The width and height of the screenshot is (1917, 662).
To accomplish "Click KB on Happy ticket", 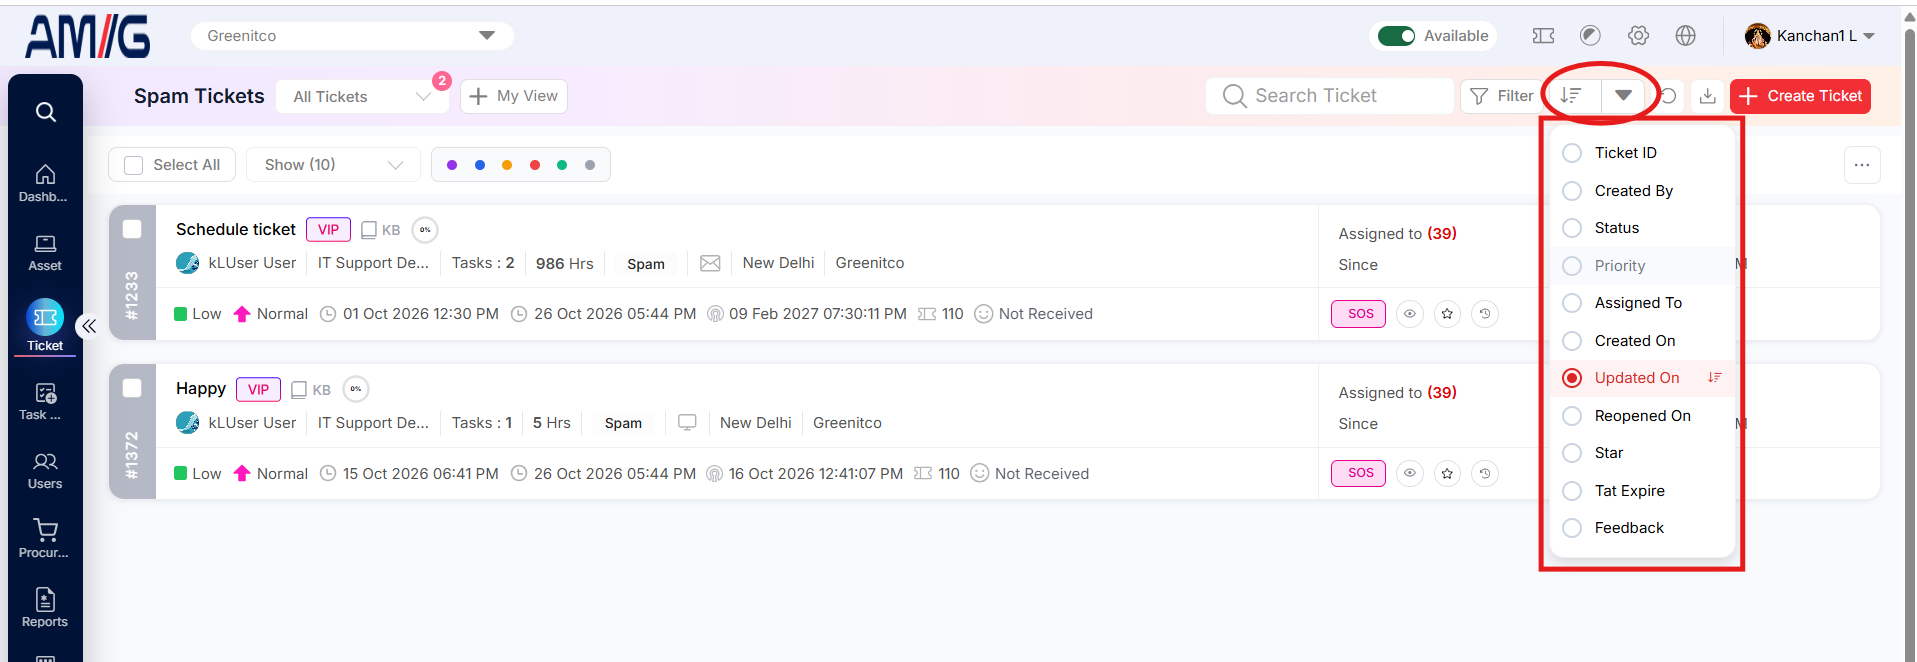I will 311,390.
